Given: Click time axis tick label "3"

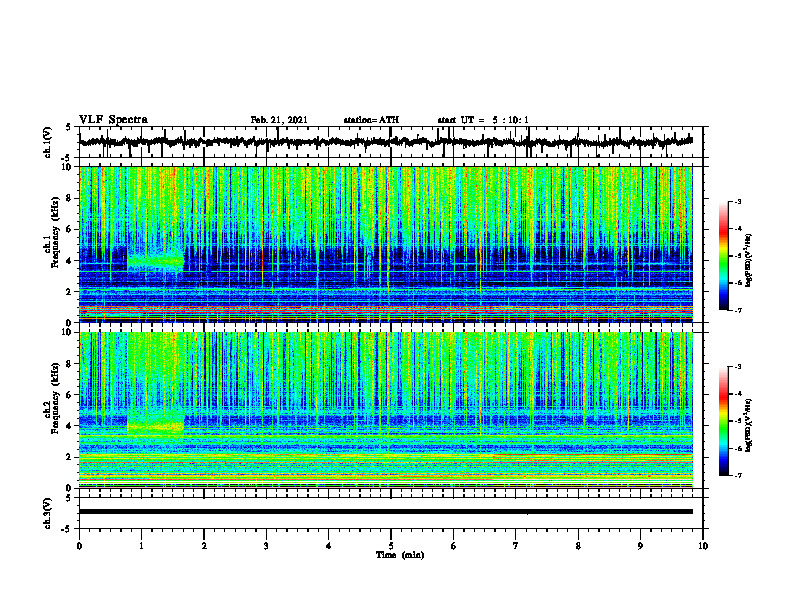Looking at the screenshot, I should coord(266,546).
